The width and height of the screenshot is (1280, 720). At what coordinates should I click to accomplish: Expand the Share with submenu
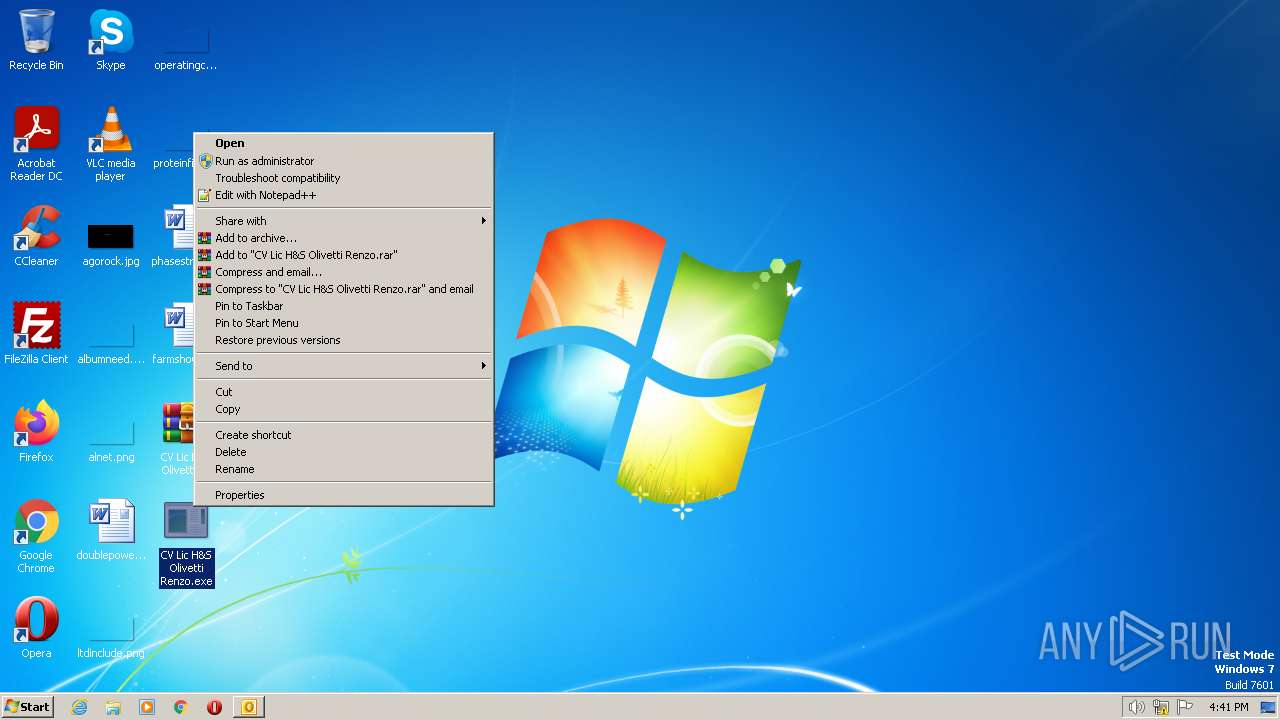343,221
